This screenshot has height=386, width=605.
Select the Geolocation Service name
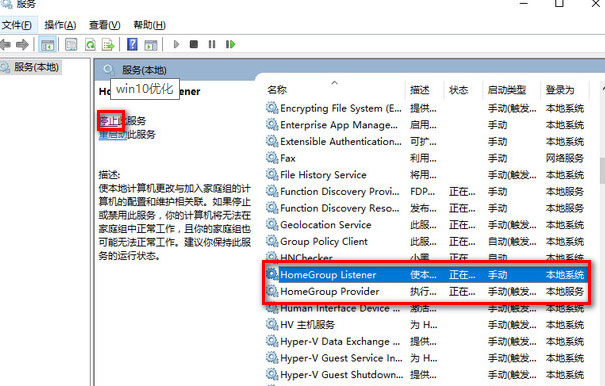(x=326, y=225)
